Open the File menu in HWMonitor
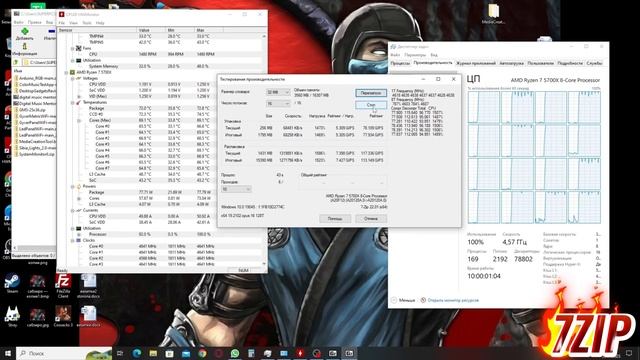 [62, 23]
